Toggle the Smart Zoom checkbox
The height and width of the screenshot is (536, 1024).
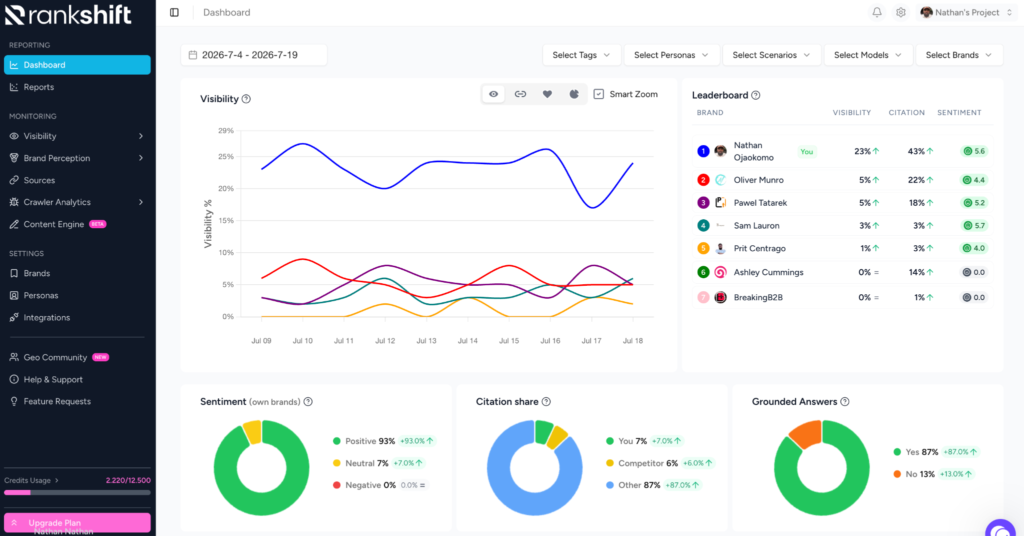[x=599, y=94]
